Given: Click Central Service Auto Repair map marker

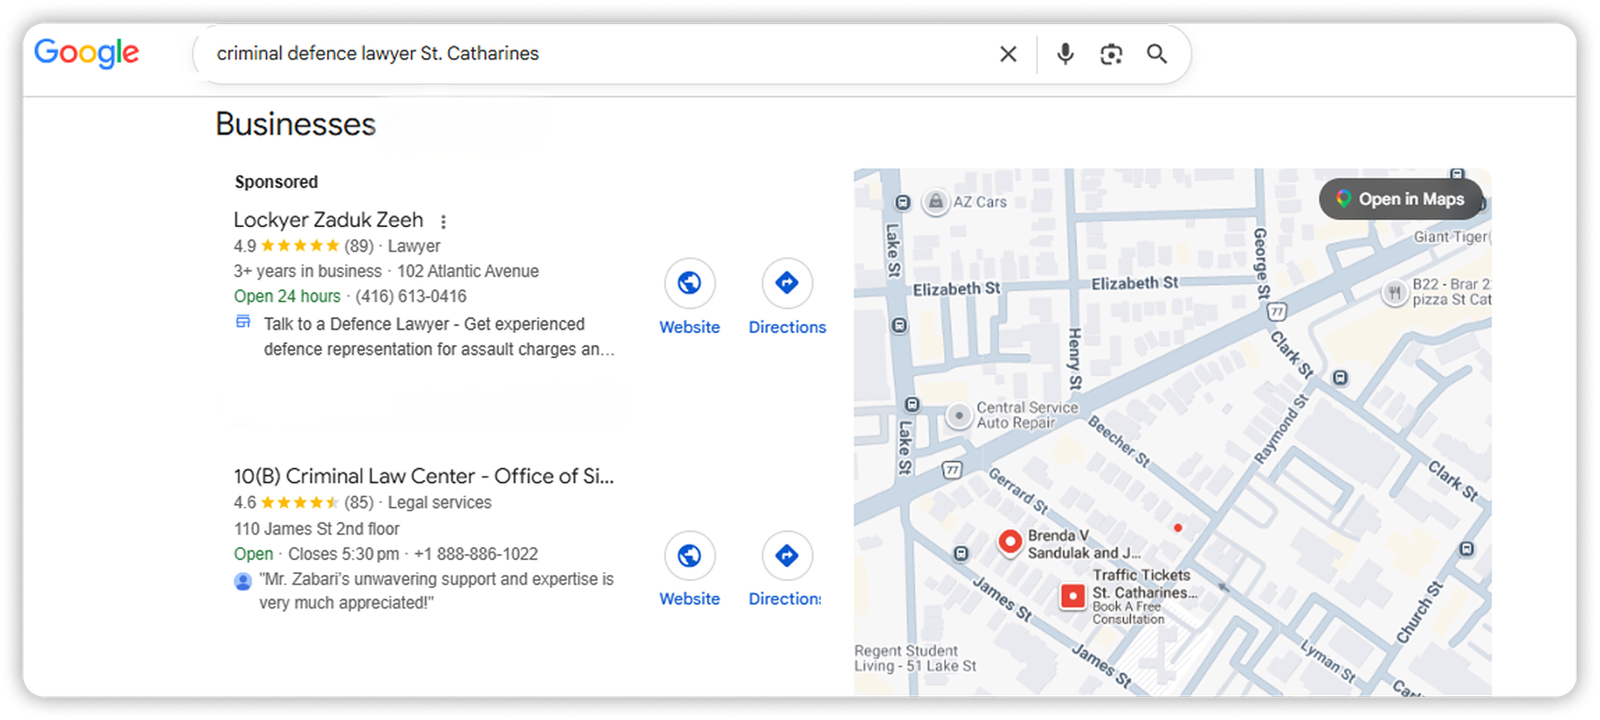Looking at the screenshot, I should (x=959, y=415).
